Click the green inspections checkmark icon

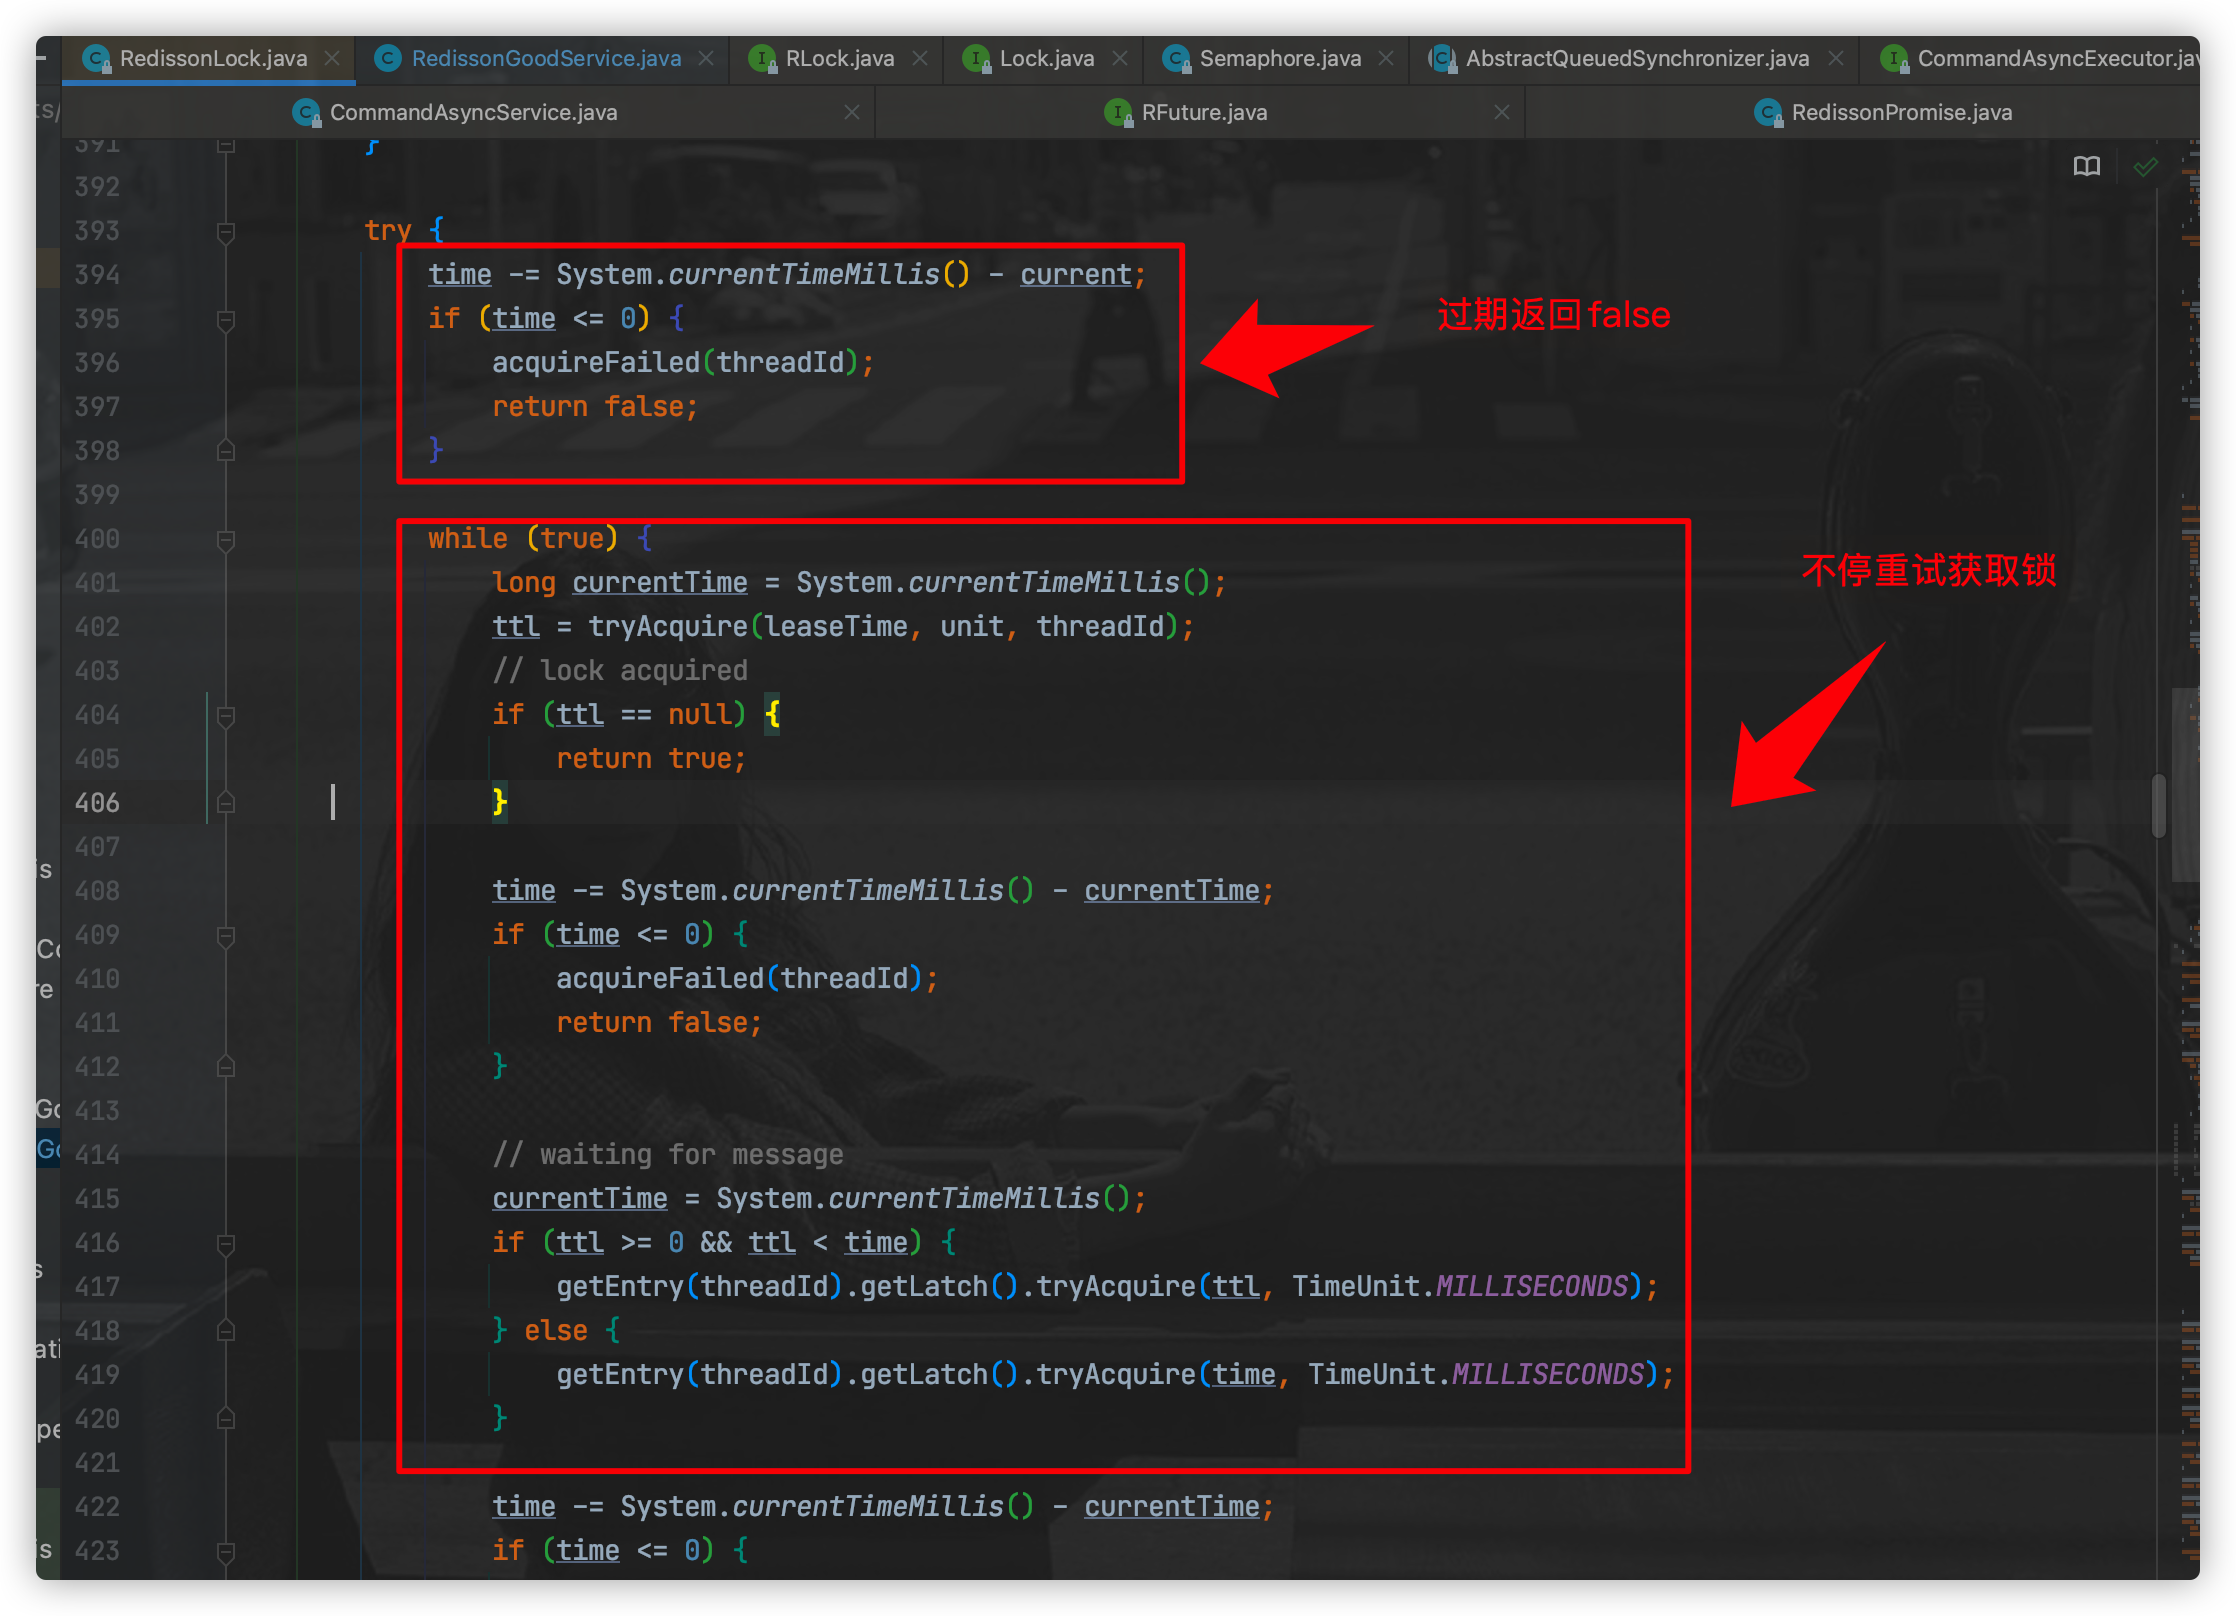click(2145, 166)
